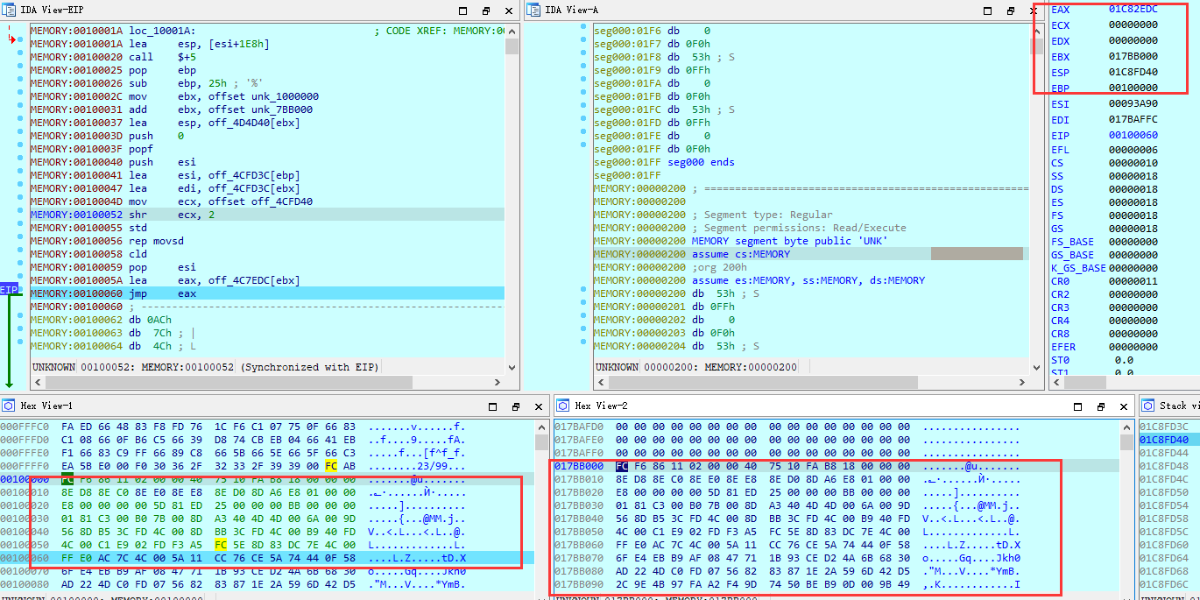
Task: Float the Hex View-2 panel
Action: coord(1100,407)
